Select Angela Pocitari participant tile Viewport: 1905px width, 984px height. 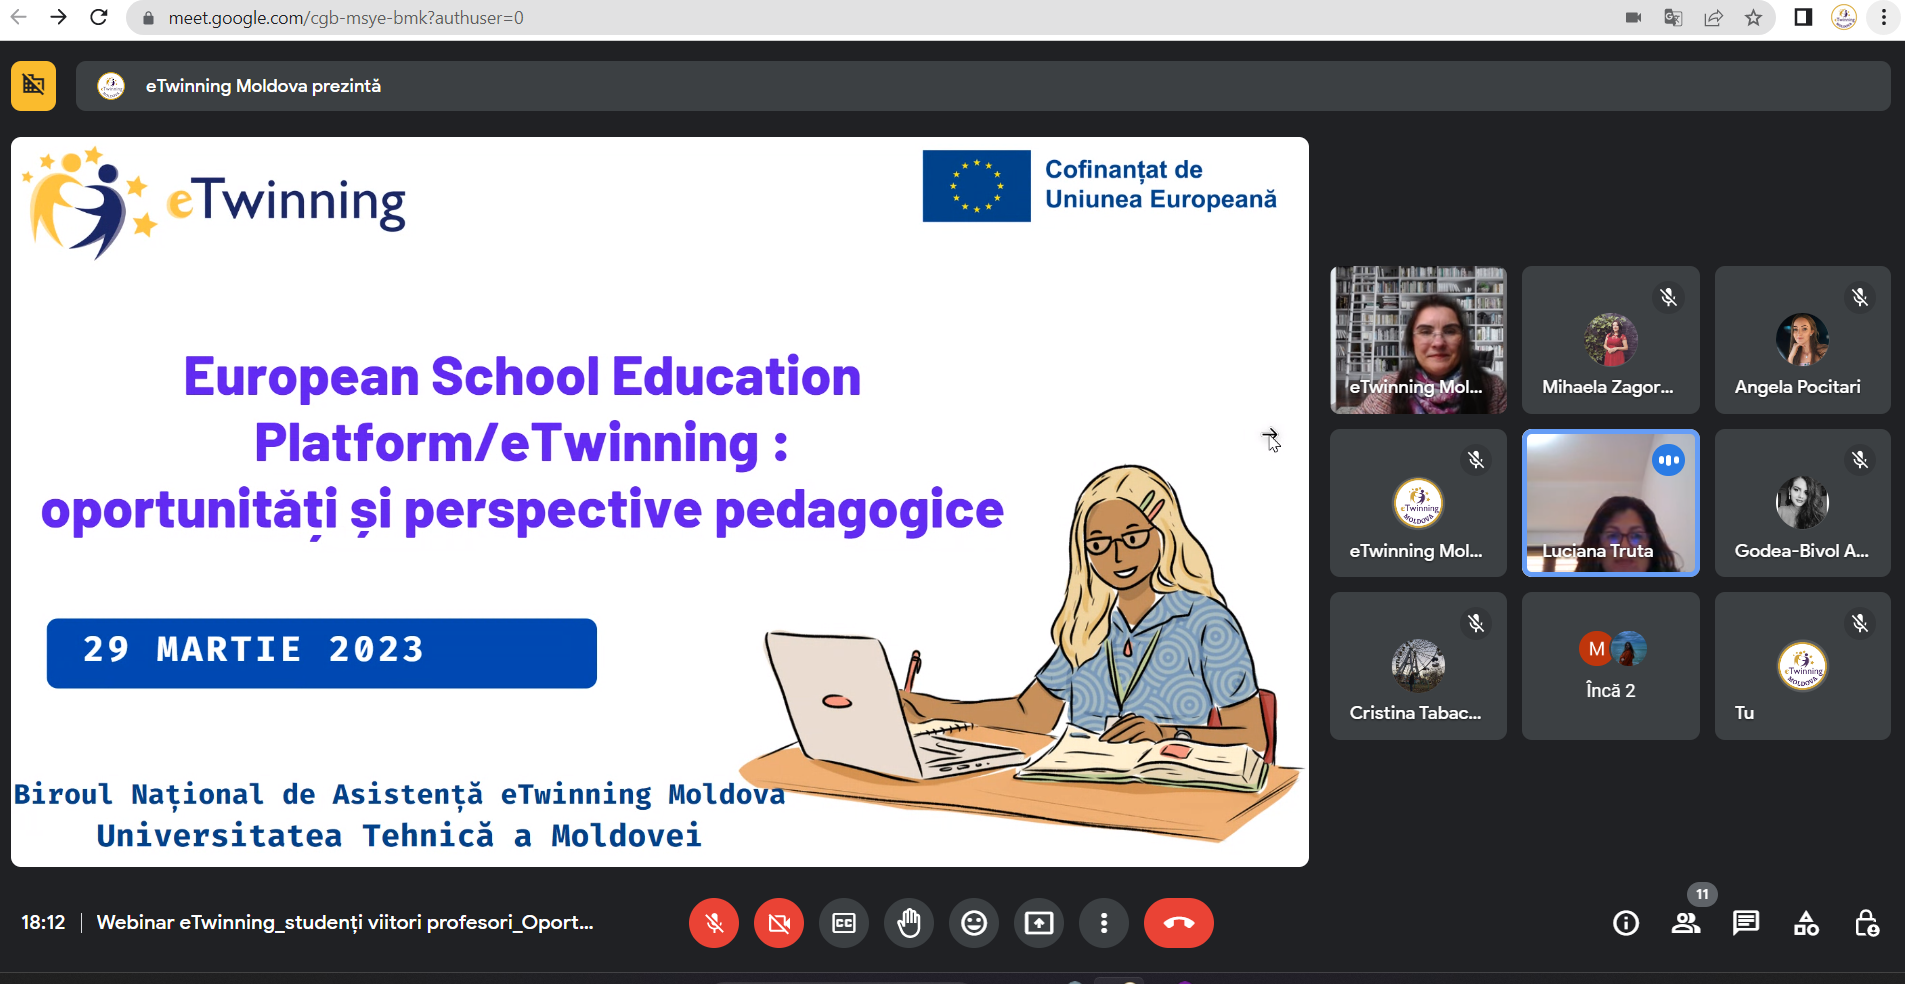(1802, 340)
